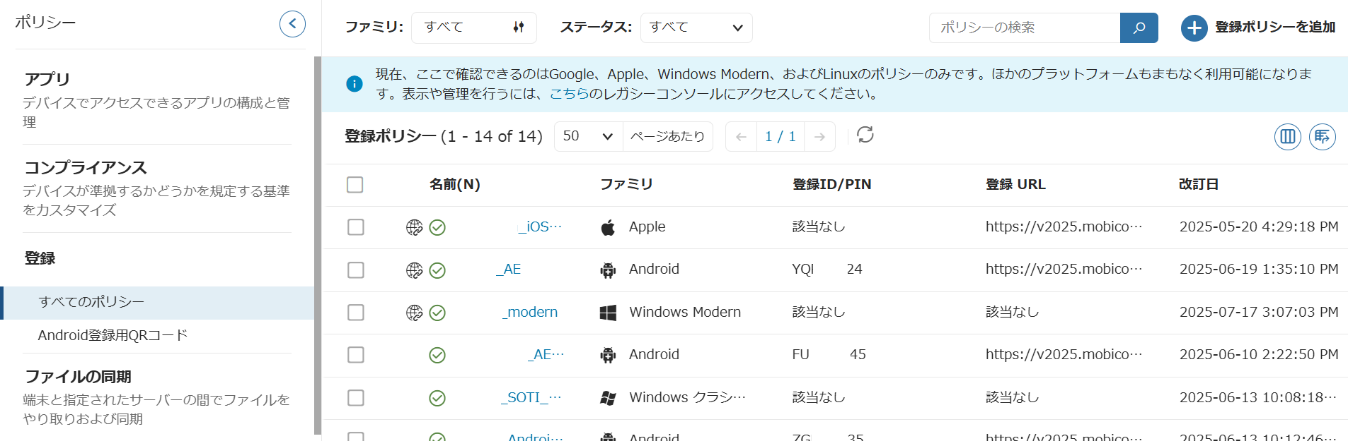The width and height of the screenshot is (1348, 441).
Task: Click globe icon in the _iOS row
Action: tap(414, 227)
